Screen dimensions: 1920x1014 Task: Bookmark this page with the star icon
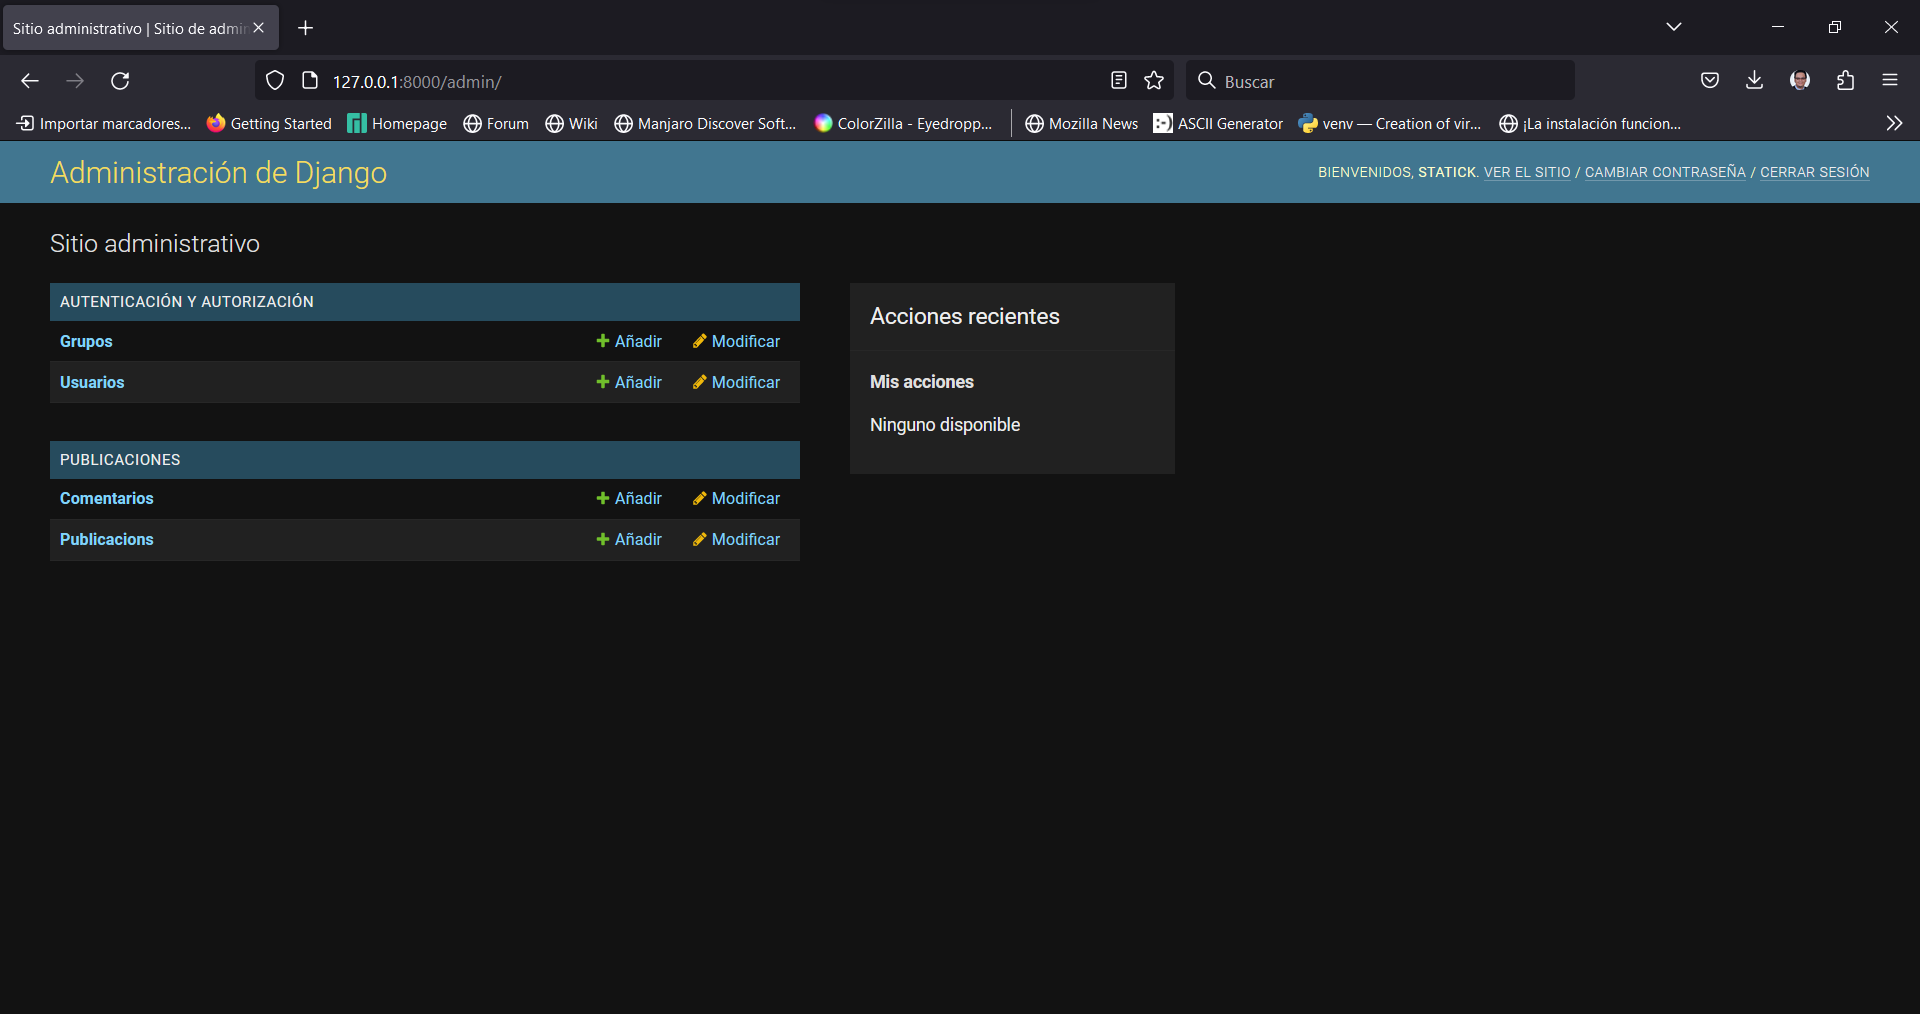[1154, 81]
